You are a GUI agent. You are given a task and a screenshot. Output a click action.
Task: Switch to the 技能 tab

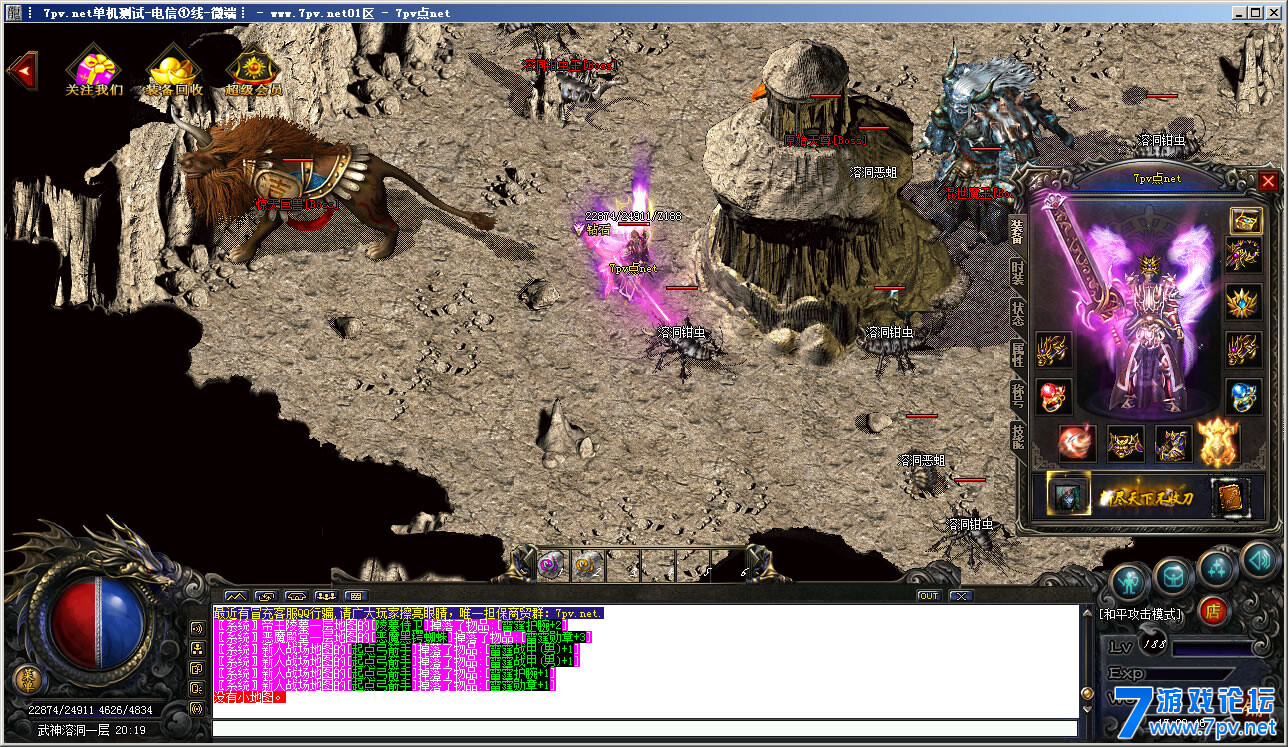click(x=1017, y=436)
